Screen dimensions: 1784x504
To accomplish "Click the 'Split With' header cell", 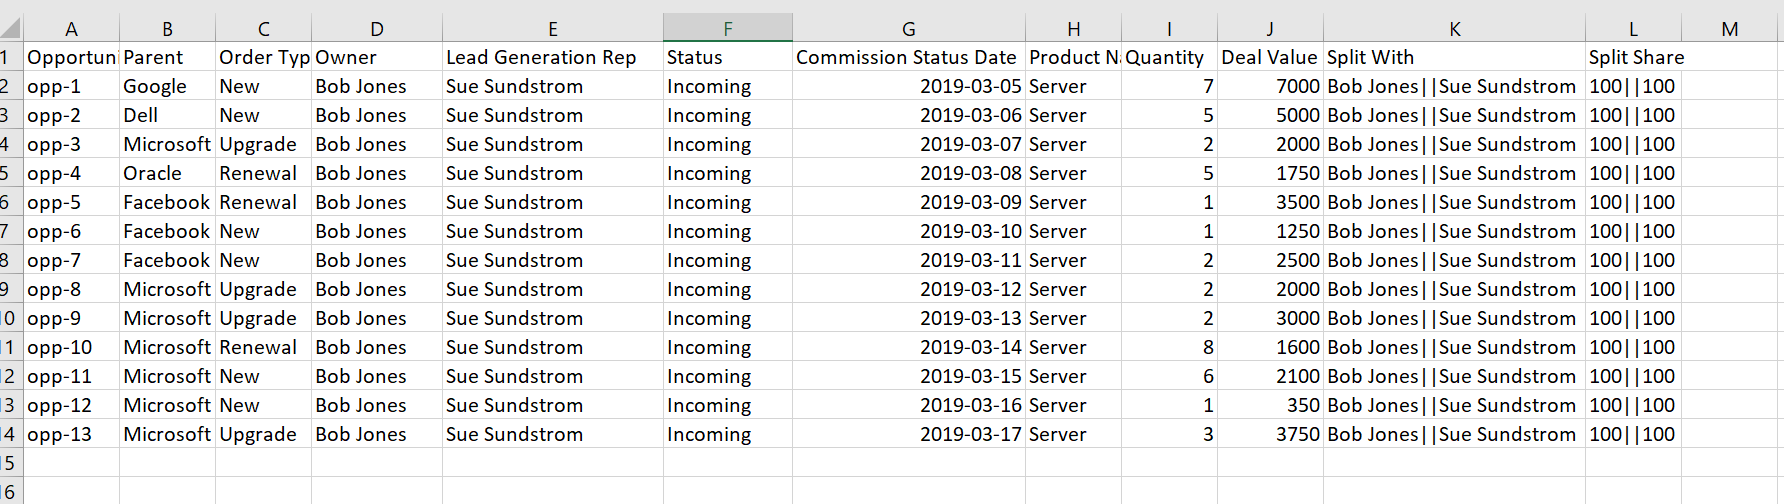I will click(x=1455, y=57).
